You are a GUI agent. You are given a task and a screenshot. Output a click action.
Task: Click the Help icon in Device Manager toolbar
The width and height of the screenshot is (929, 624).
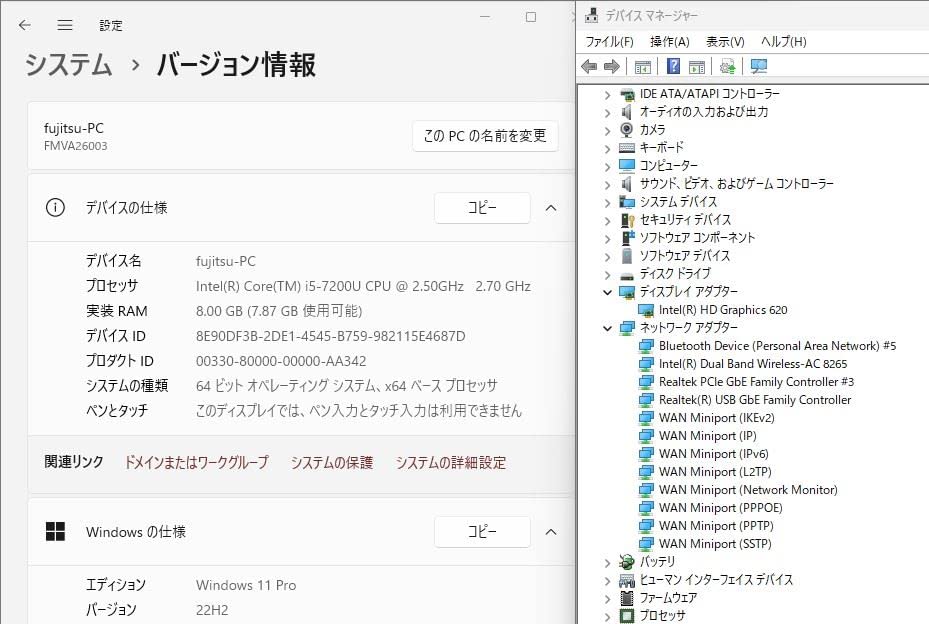pyautogui.click(x=674, y=66)
